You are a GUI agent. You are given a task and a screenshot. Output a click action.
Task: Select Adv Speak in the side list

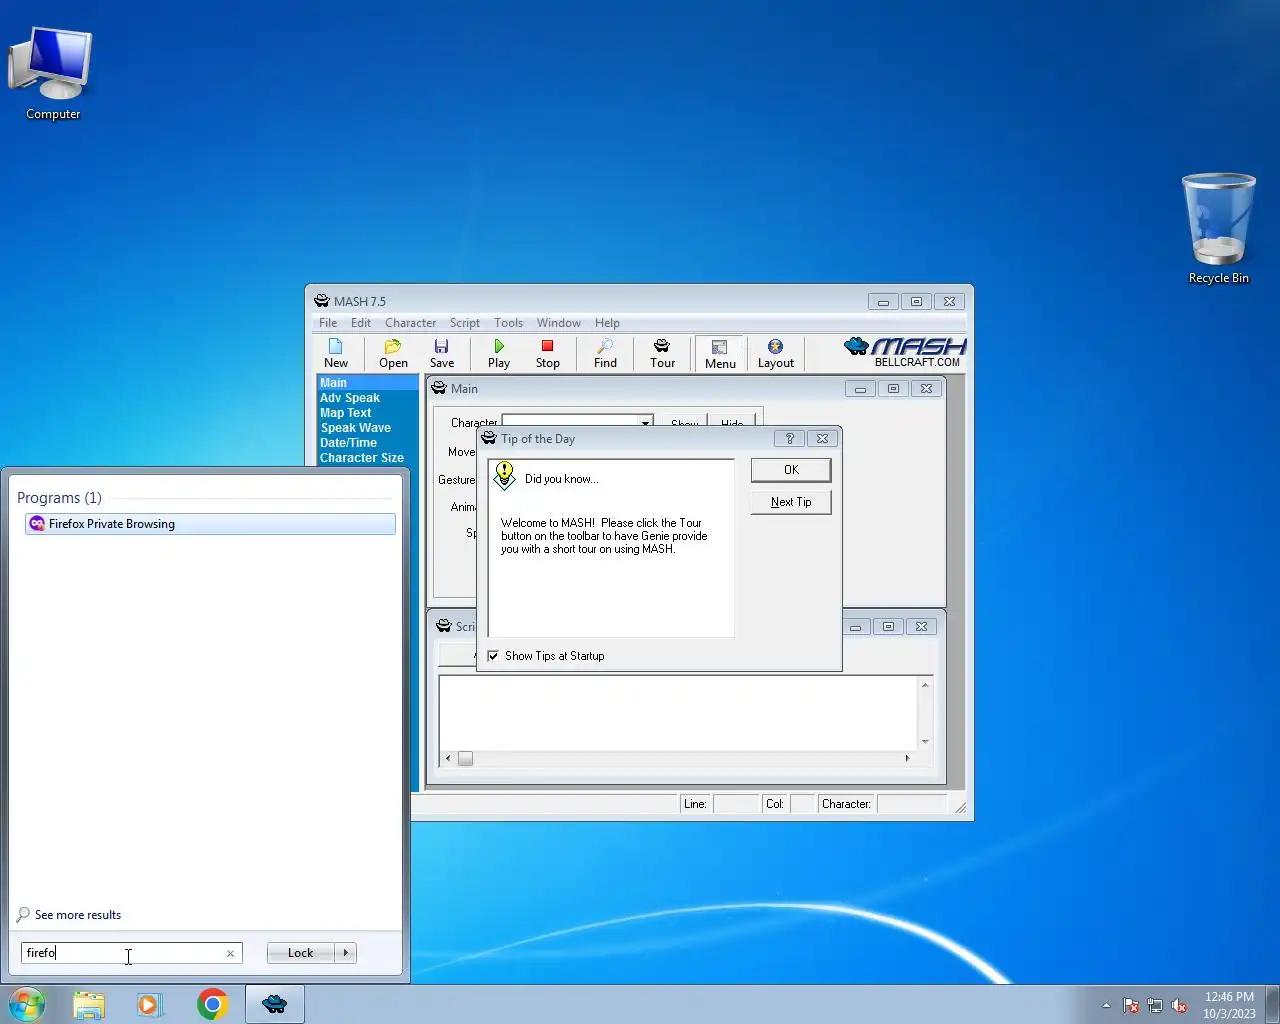367,398
